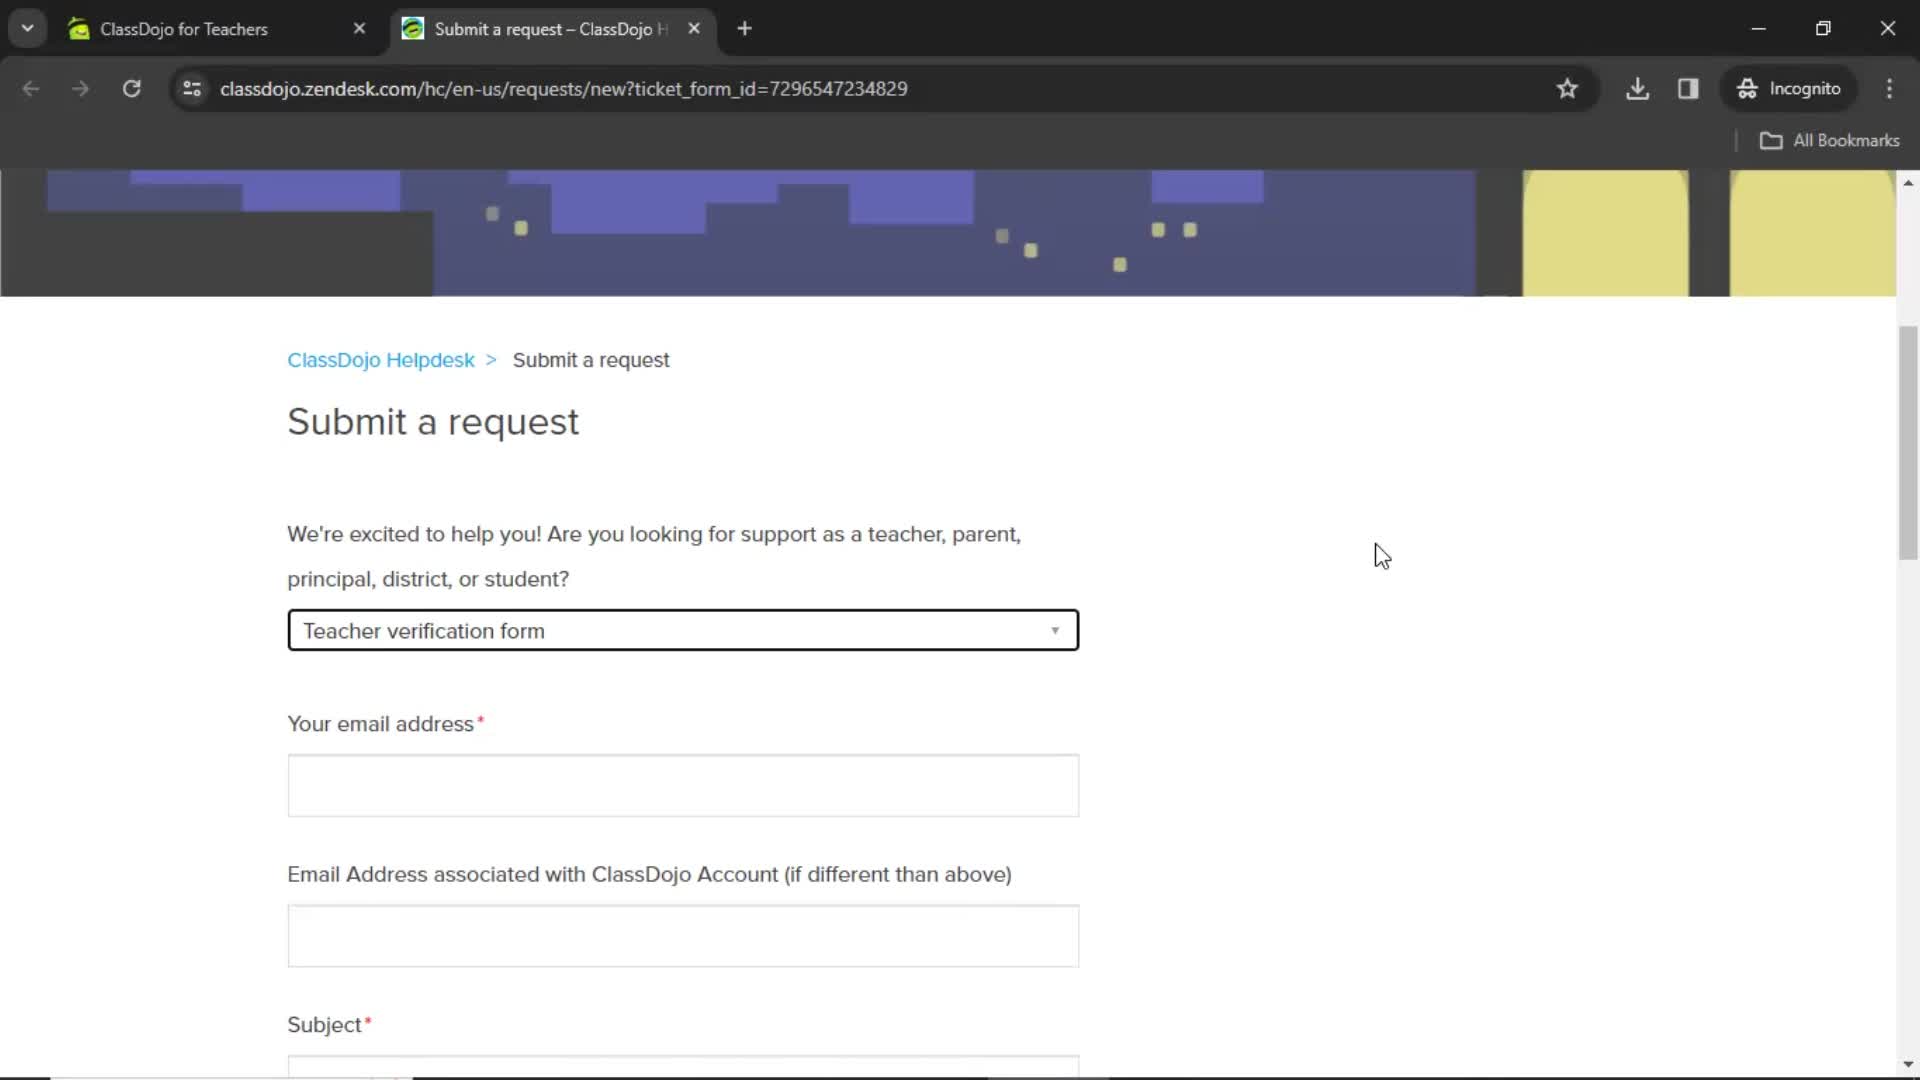Close the ClassDojo for Teachers tab
Image resolution: width=1920 pixels, height=1080 pixels.
pos(360,29)
